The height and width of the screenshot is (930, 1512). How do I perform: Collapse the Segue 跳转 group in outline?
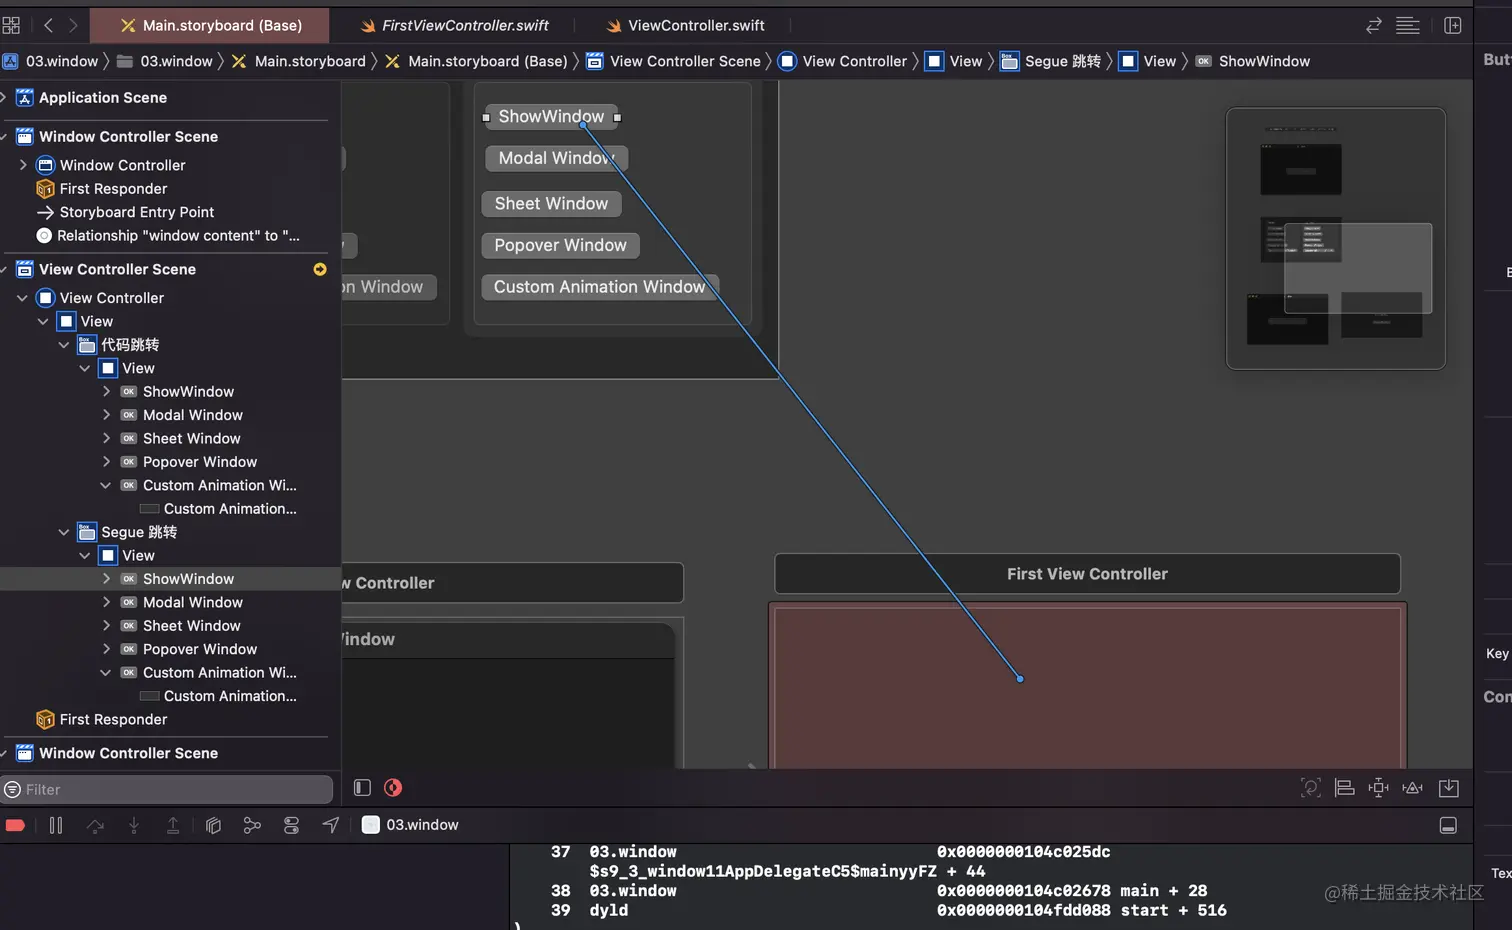pyautogui.click(x=64, y=532)
